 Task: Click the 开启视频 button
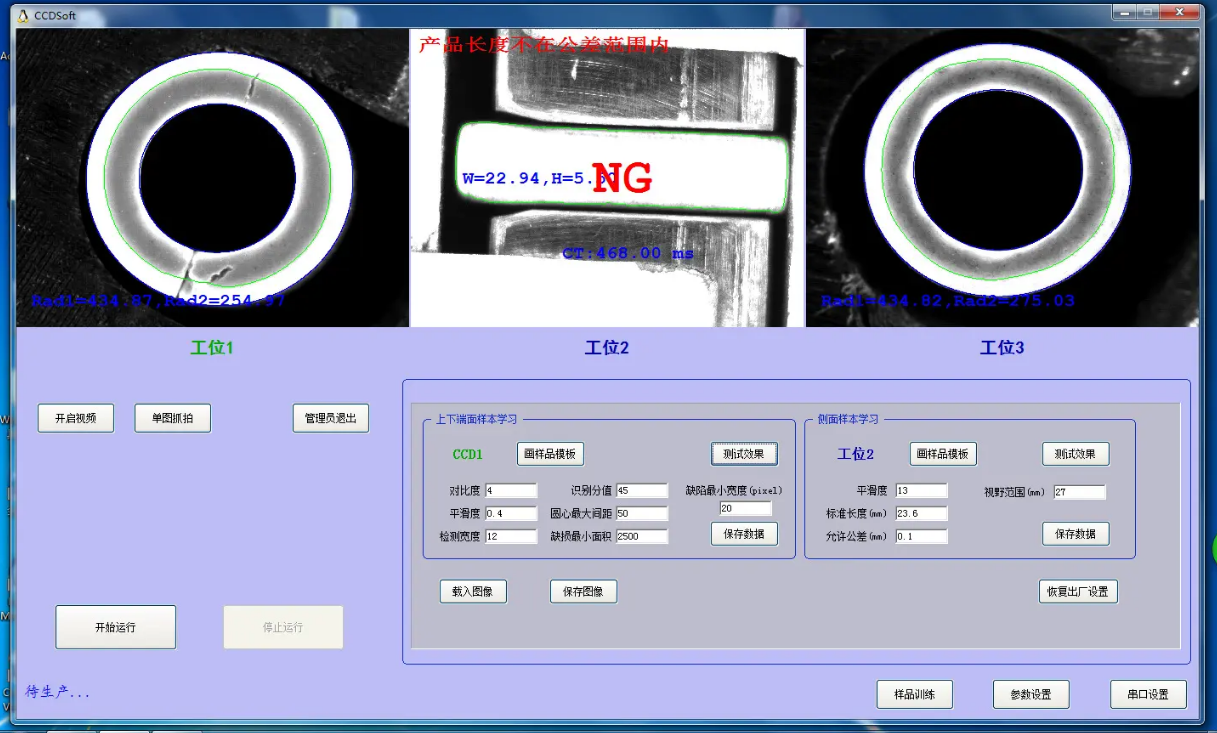[x=76, y=418]
